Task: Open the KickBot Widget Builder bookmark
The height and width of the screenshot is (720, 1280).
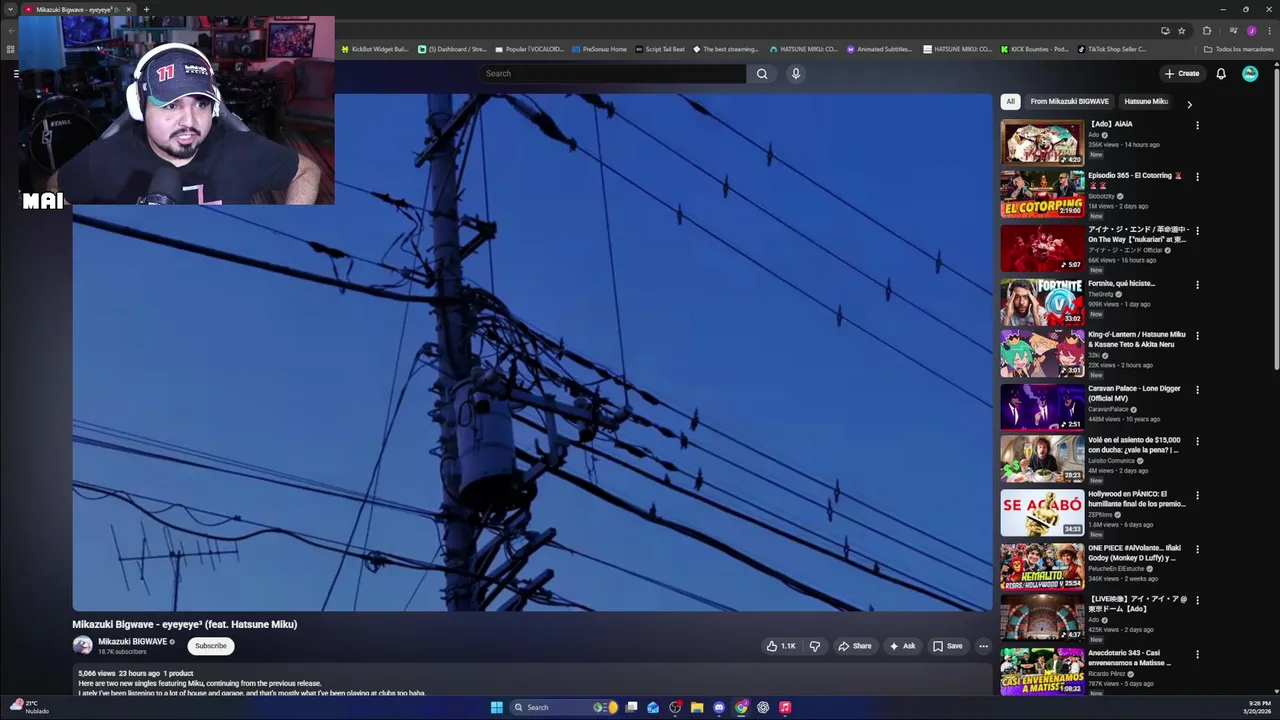Action: (x=375, y=49)
